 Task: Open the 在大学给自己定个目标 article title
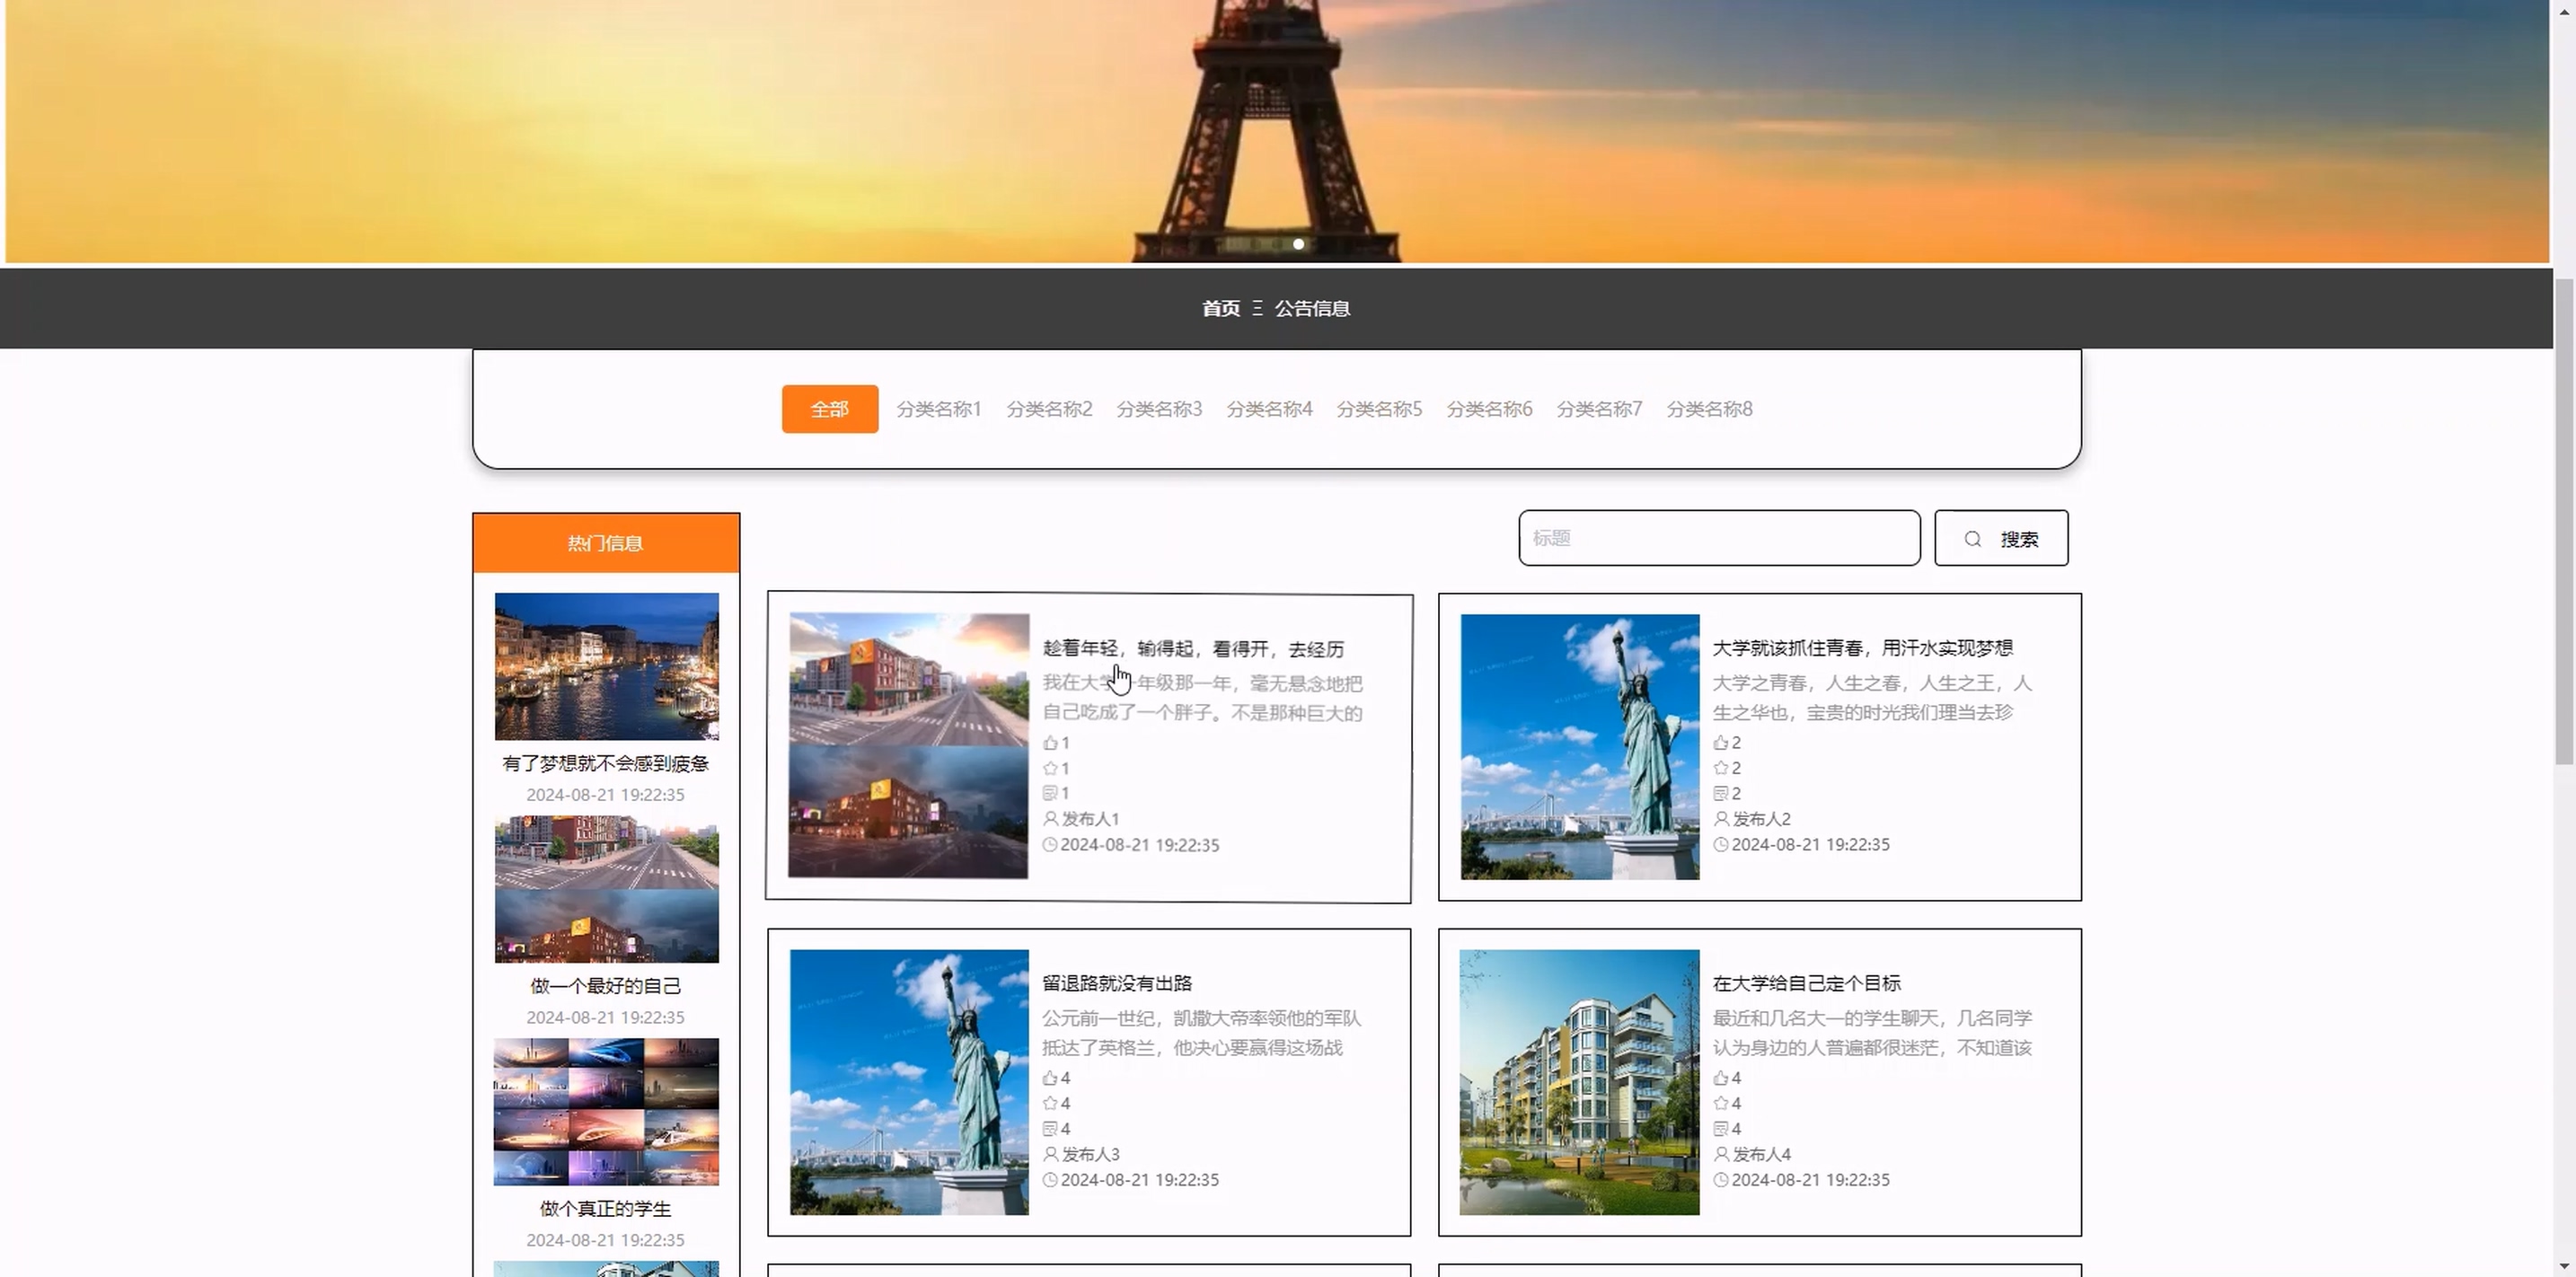(x=1805, y=983)
